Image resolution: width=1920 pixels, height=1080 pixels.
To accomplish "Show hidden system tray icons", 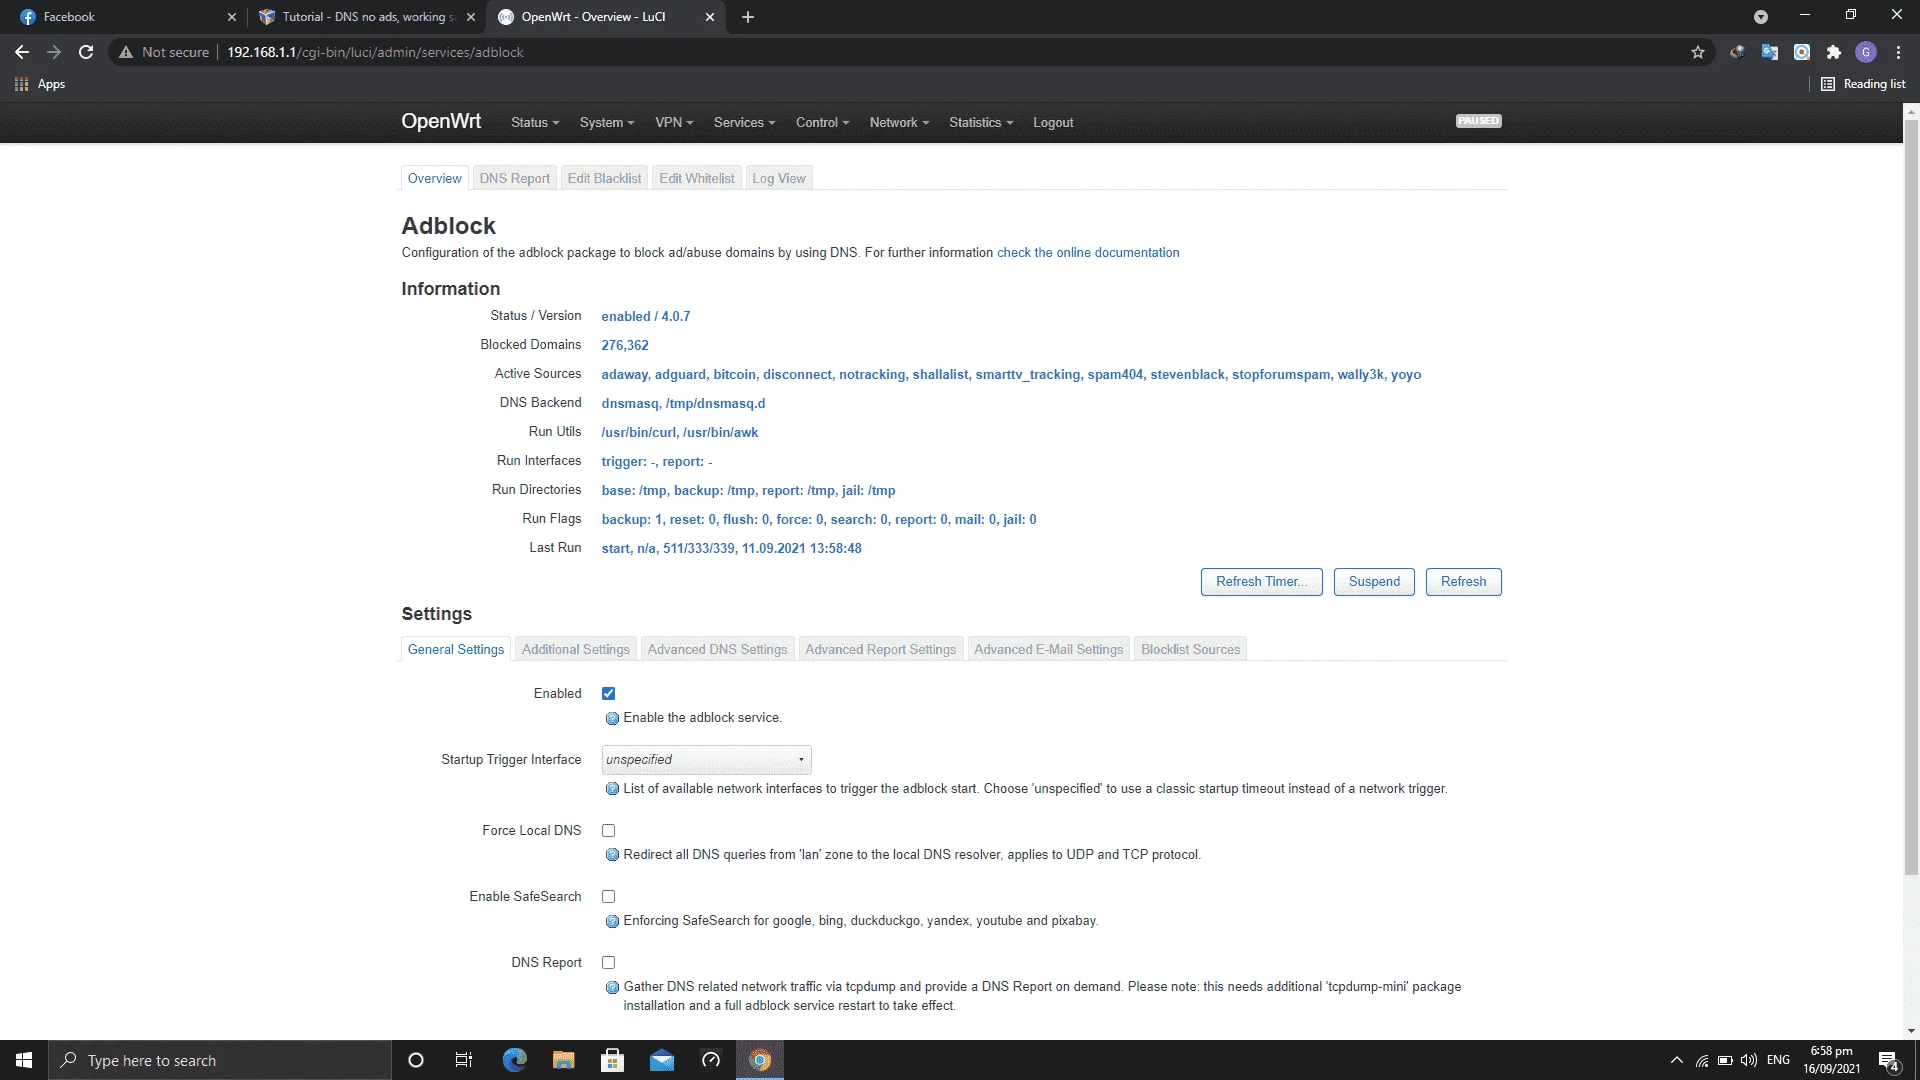I will pos(1677,1060).
